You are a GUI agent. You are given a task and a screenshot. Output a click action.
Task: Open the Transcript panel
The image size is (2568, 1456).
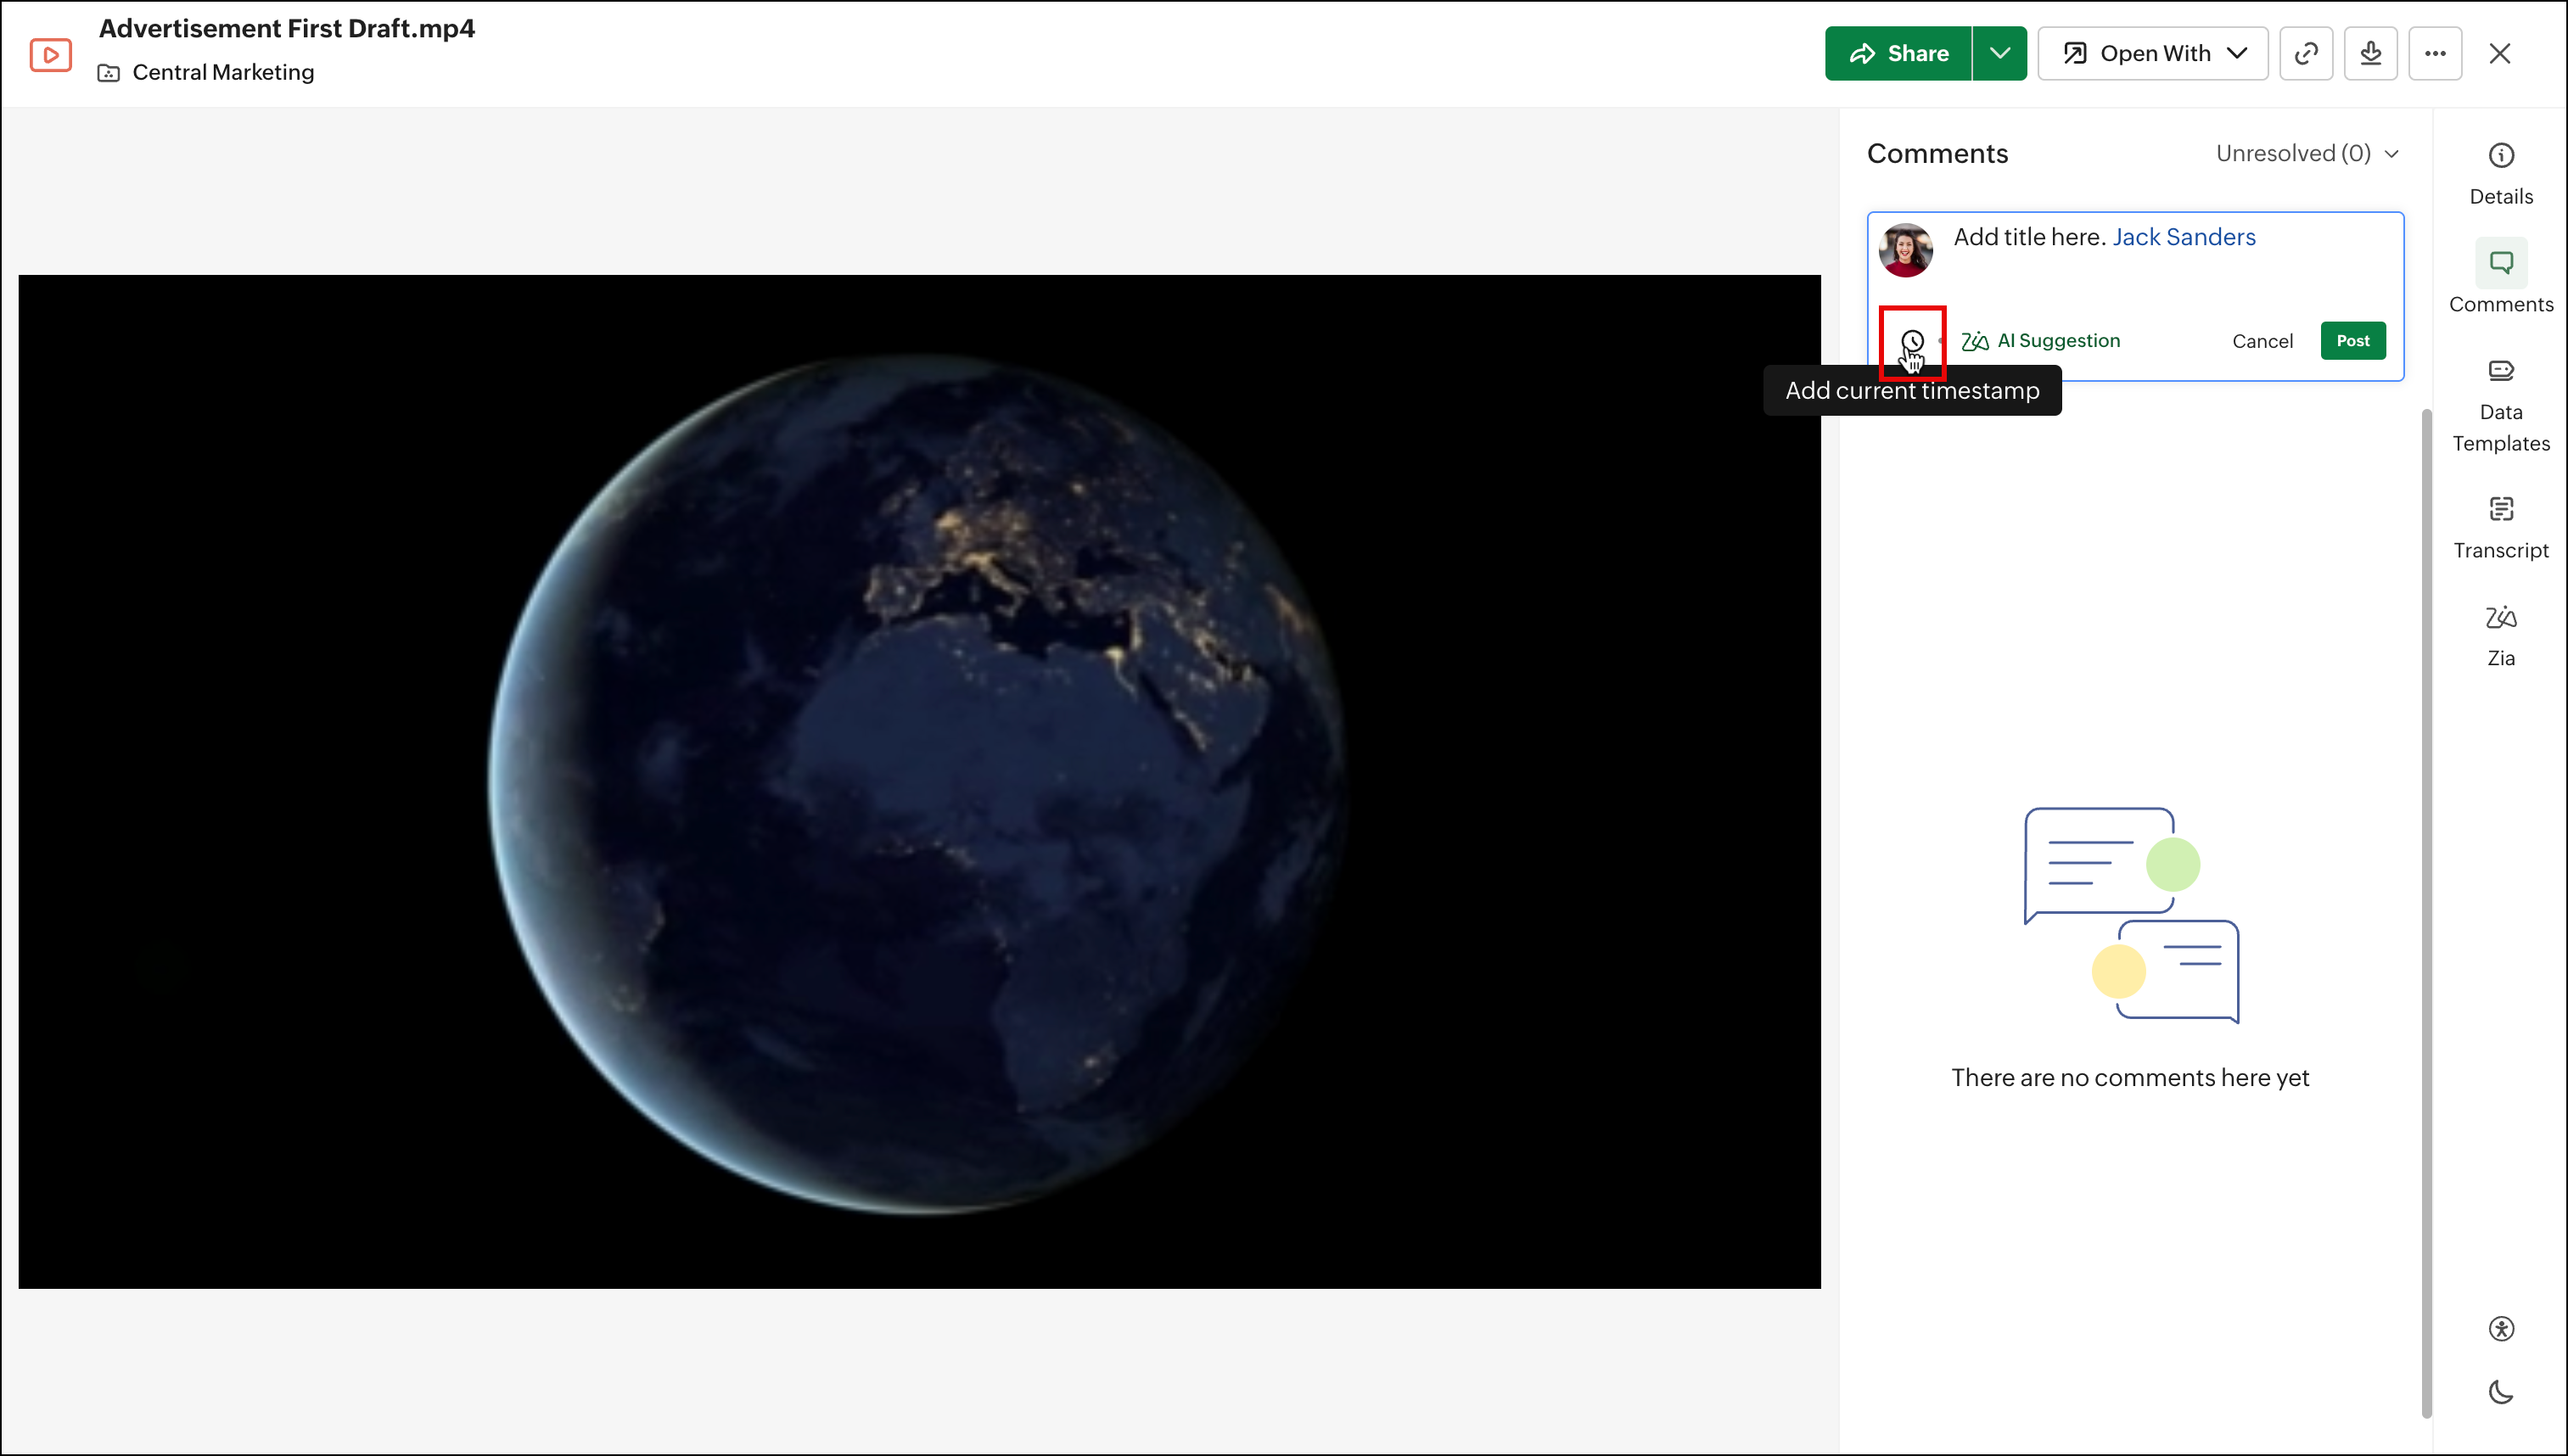[2500, 527]
